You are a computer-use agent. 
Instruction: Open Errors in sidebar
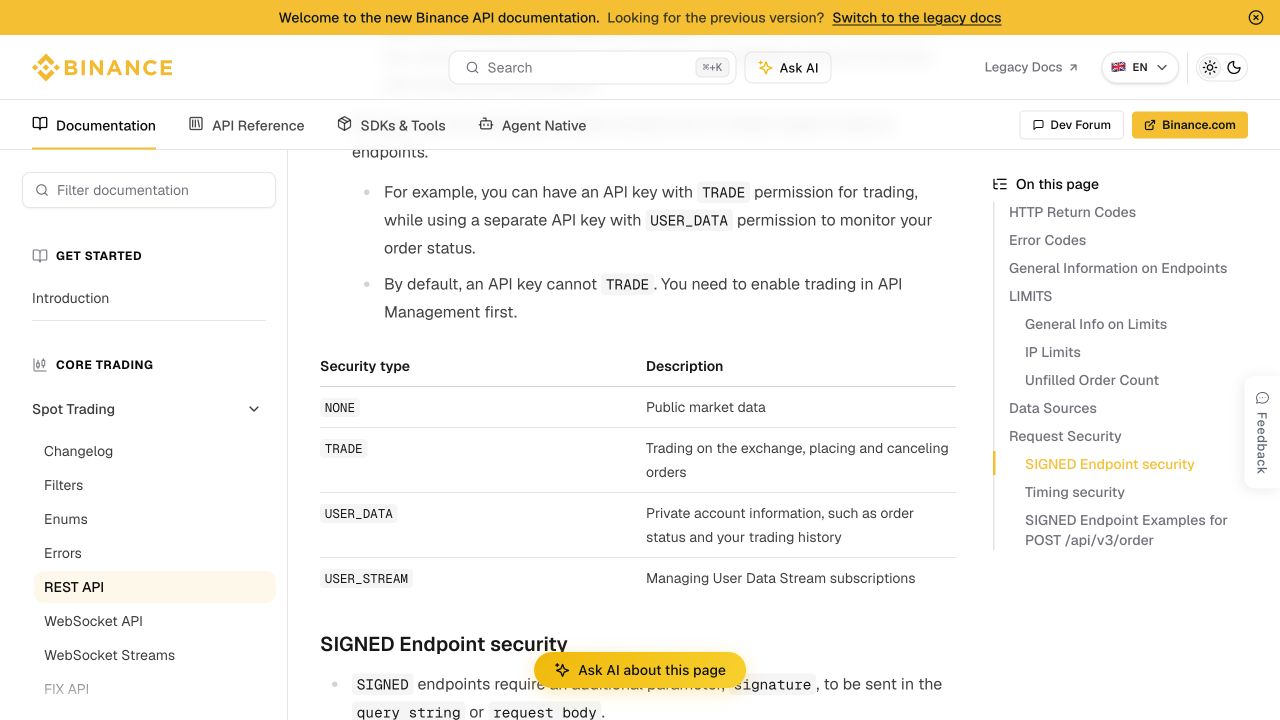coord(63,553)
